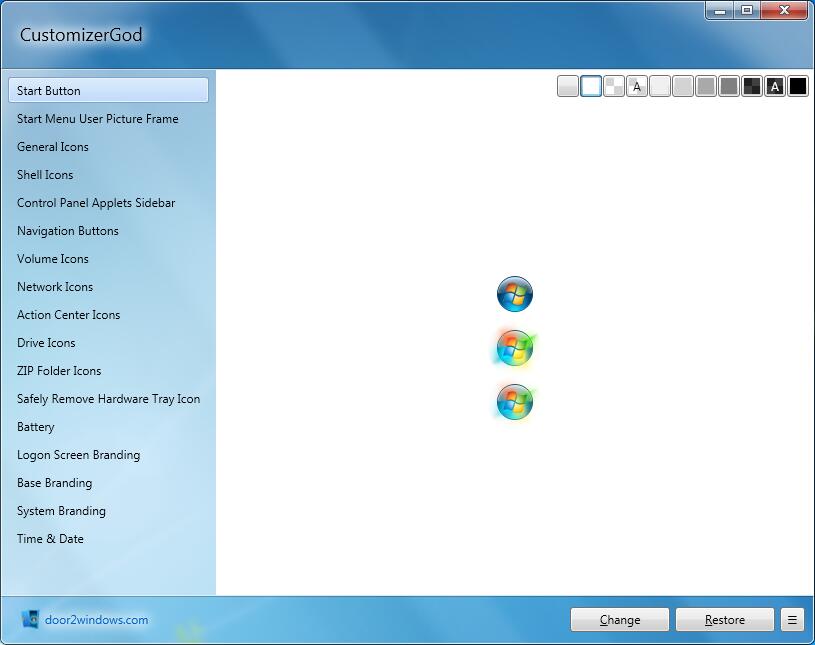The width and height of the screenshot is (815, 645).
Task: Click the door2windows logo icon
Action: point(31,620)
